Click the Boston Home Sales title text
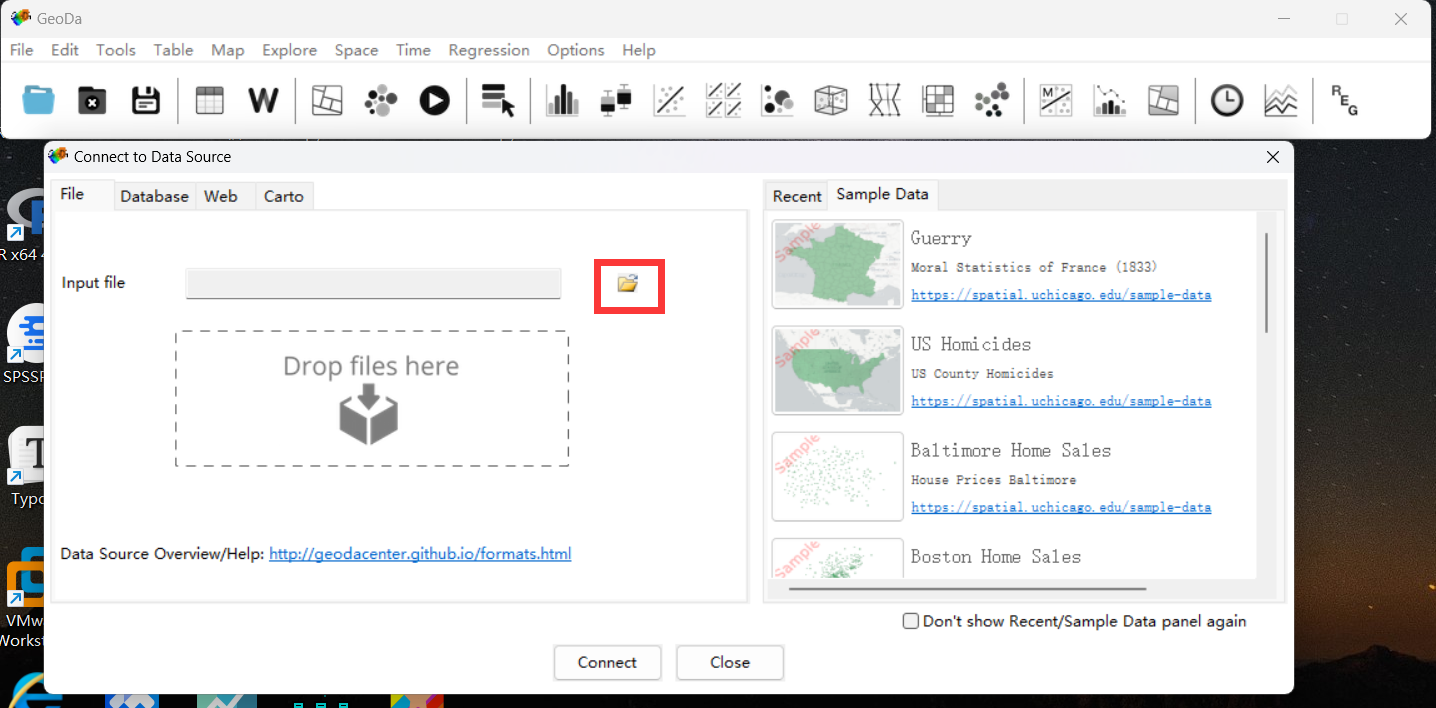1436x708 pixels. point(996,556)
